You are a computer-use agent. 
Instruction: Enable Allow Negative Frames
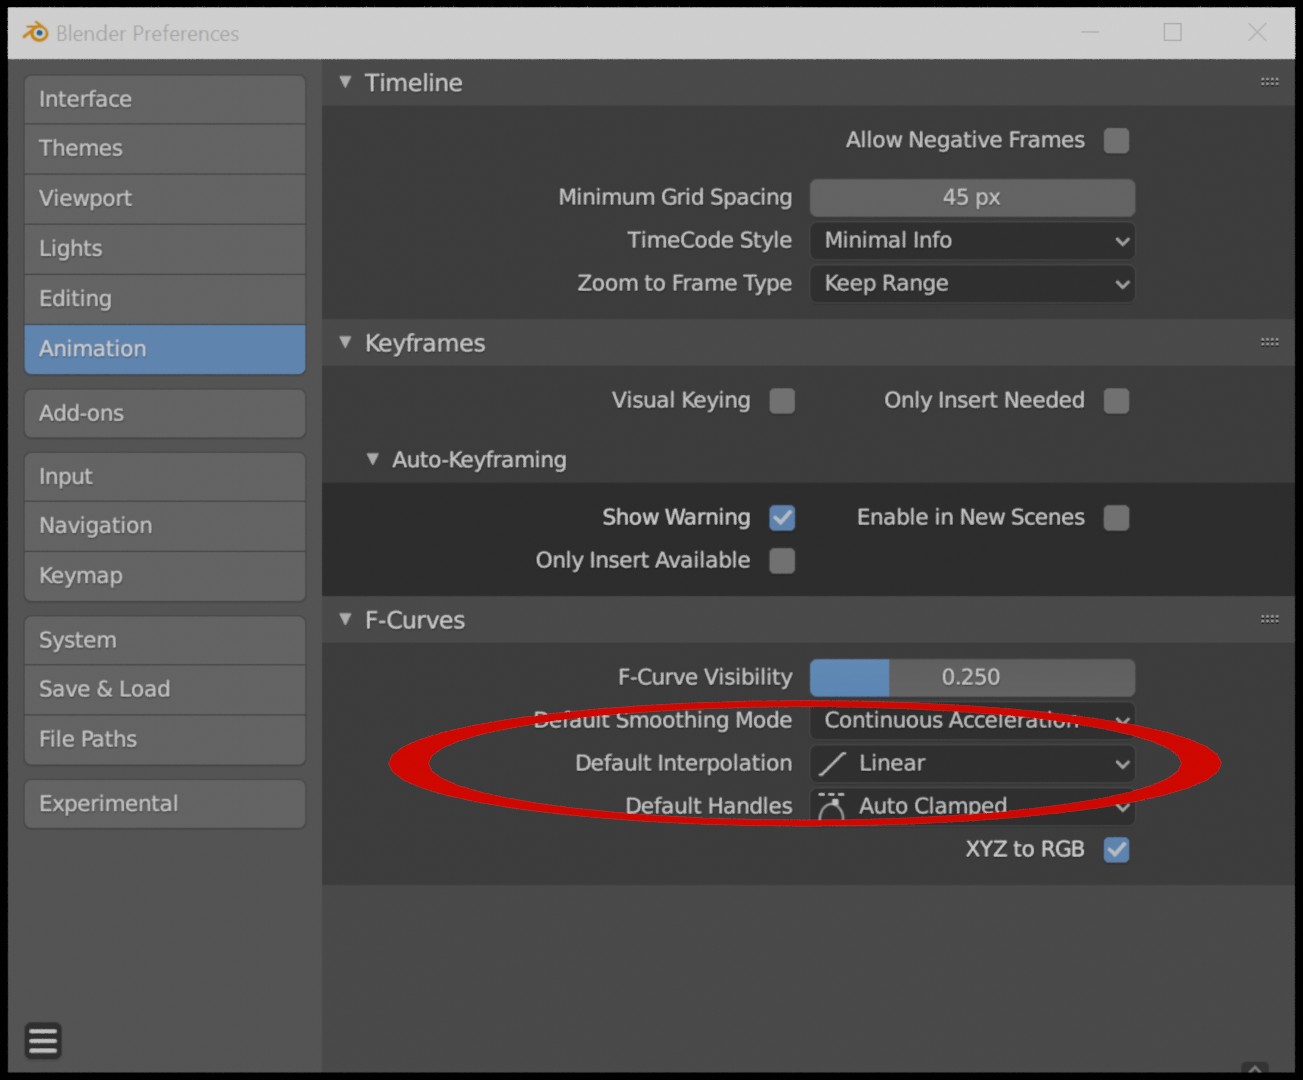(1116, 140)
